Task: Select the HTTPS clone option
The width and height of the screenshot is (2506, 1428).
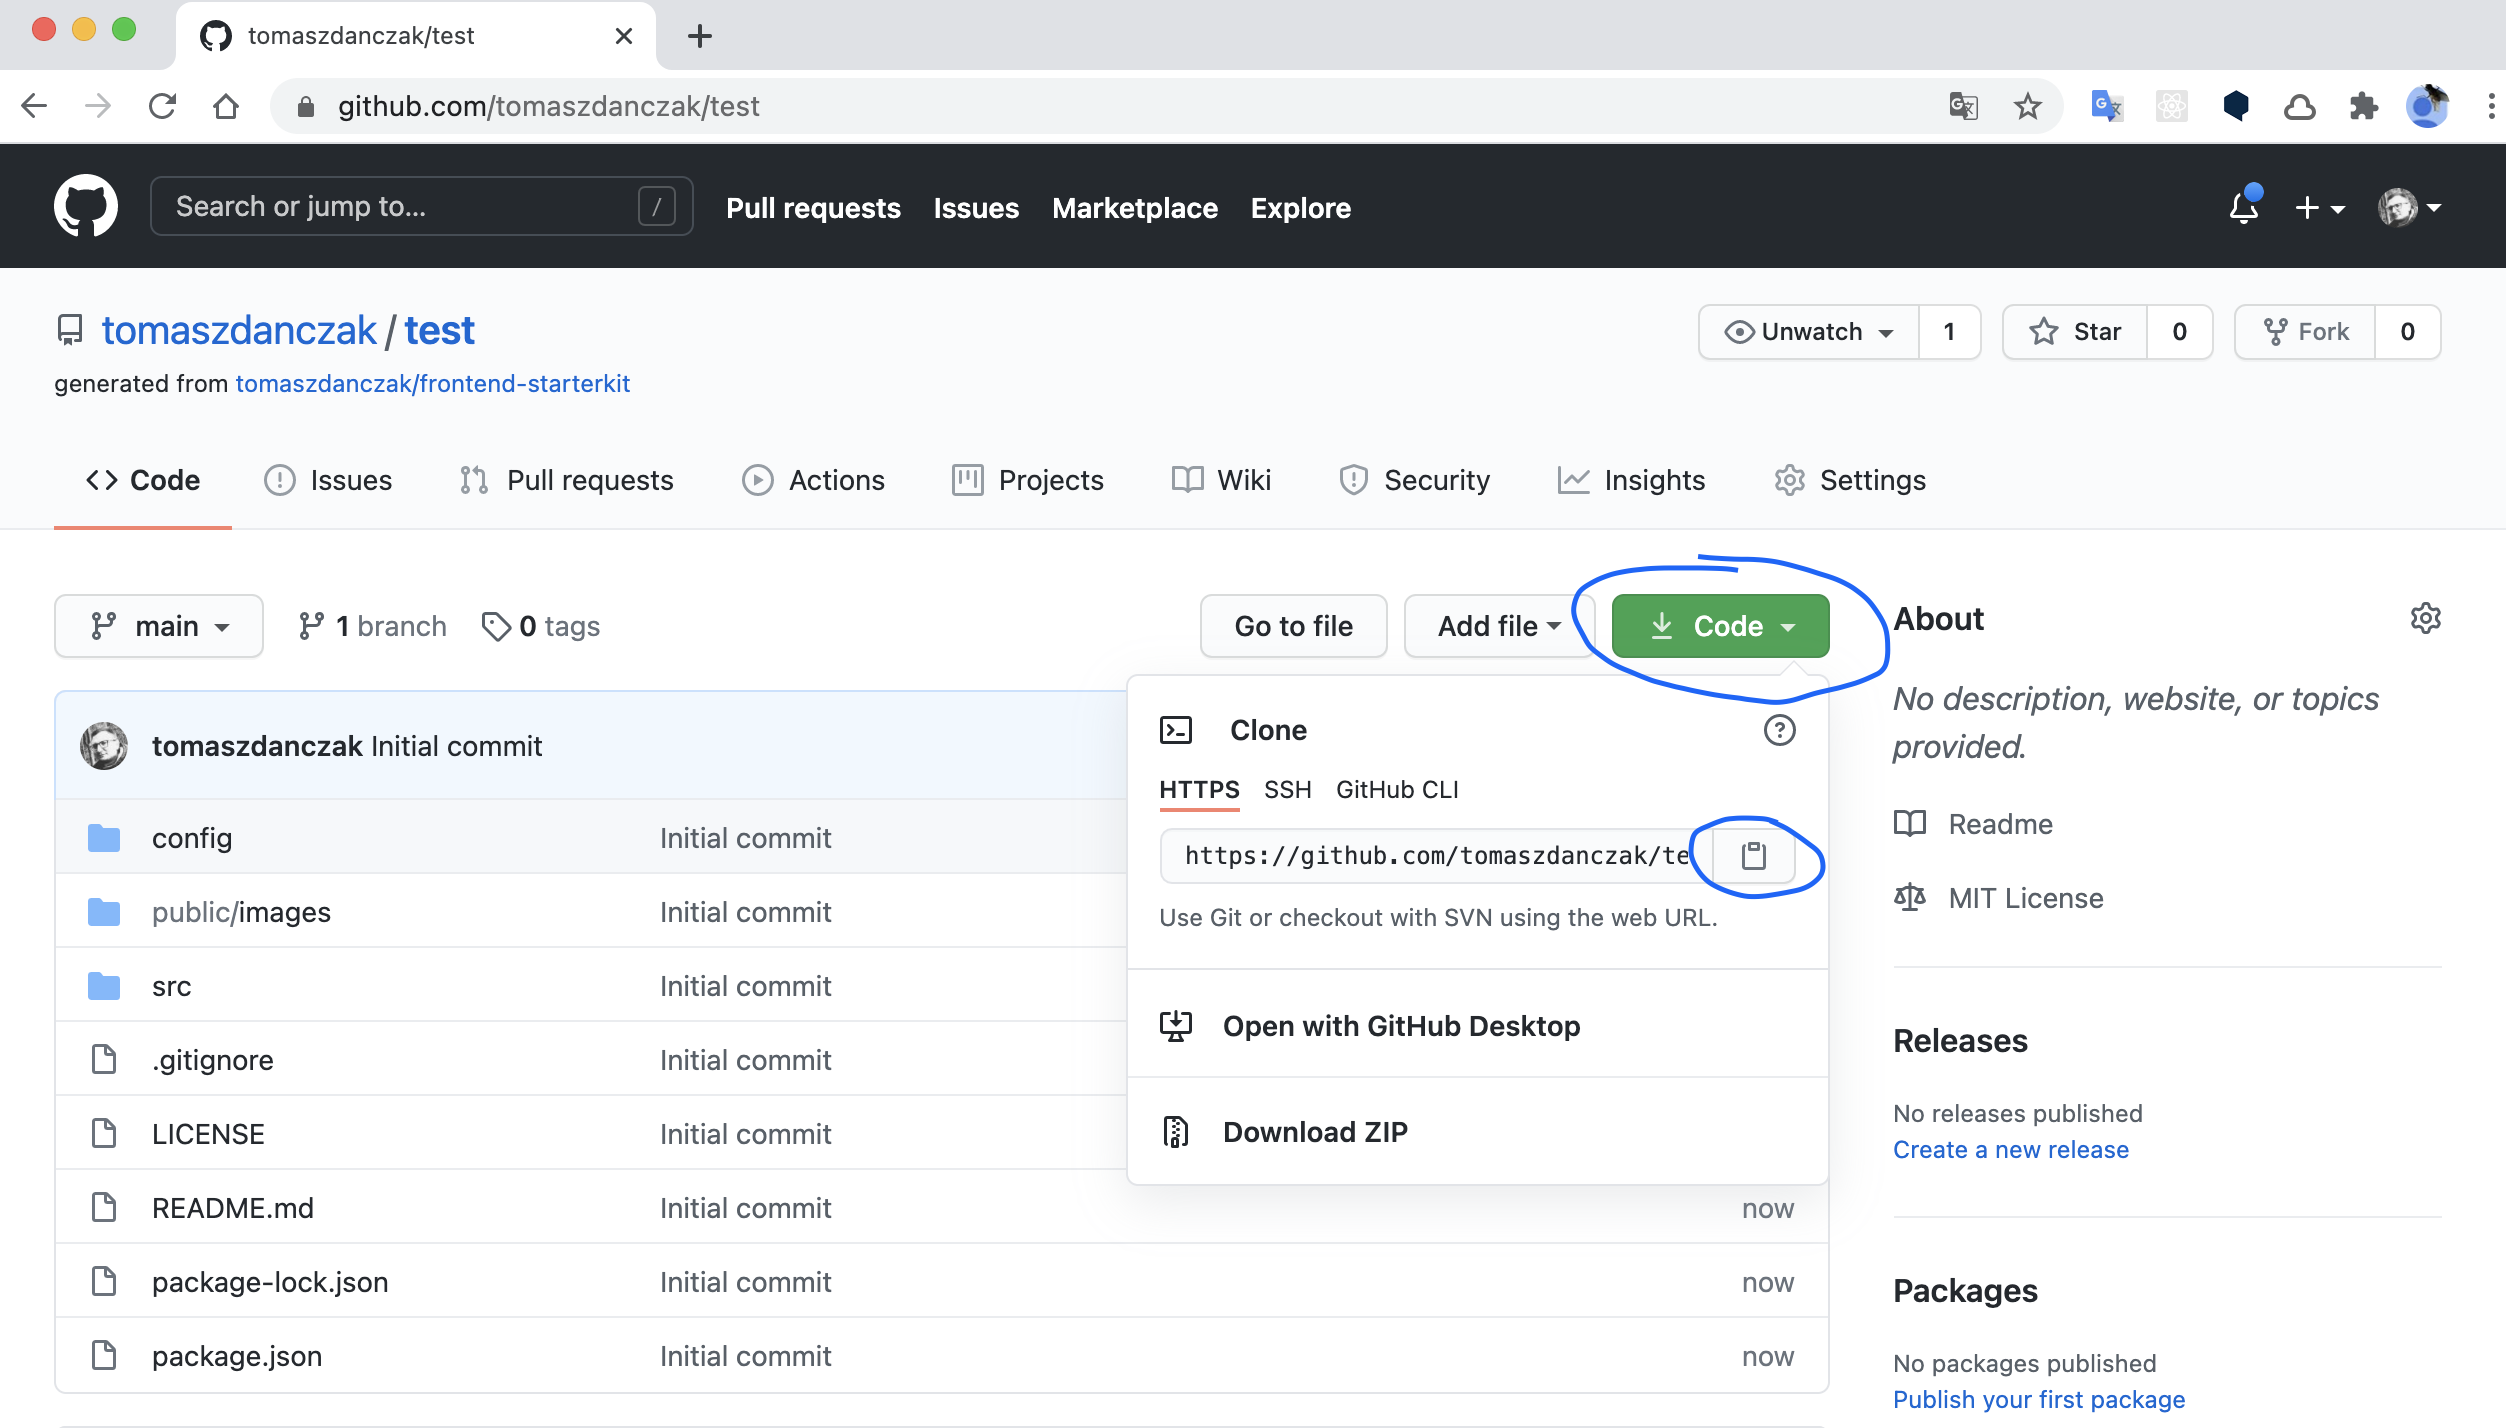Action: (1199, 790)
